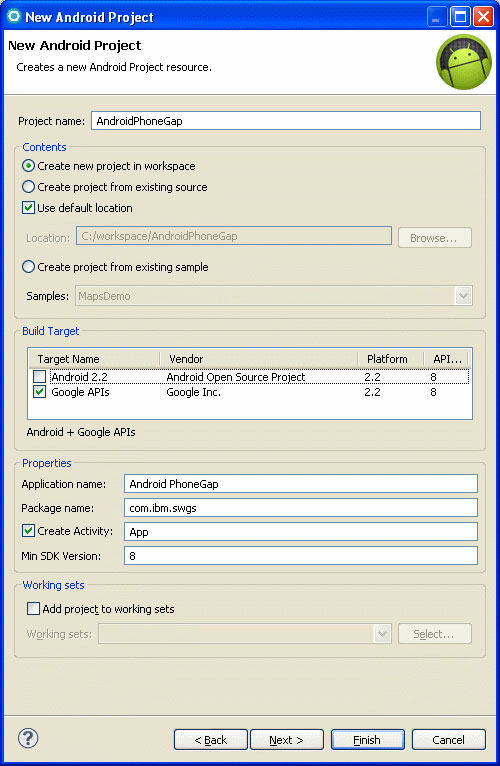Screen dimensions: 500x766
Task: Enable Add project to working sets
Action: tap(33, 609)
